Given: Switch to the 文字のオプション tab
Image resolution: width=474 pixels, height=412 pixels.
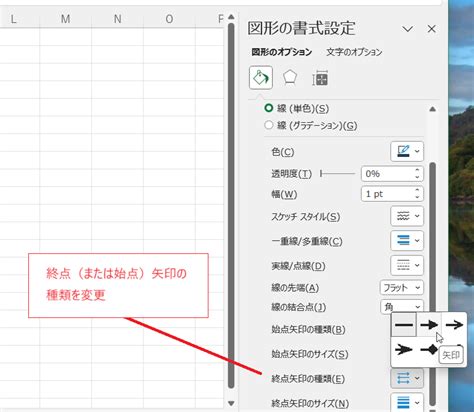Looking at the screenshot, I should tap(354, 52).
